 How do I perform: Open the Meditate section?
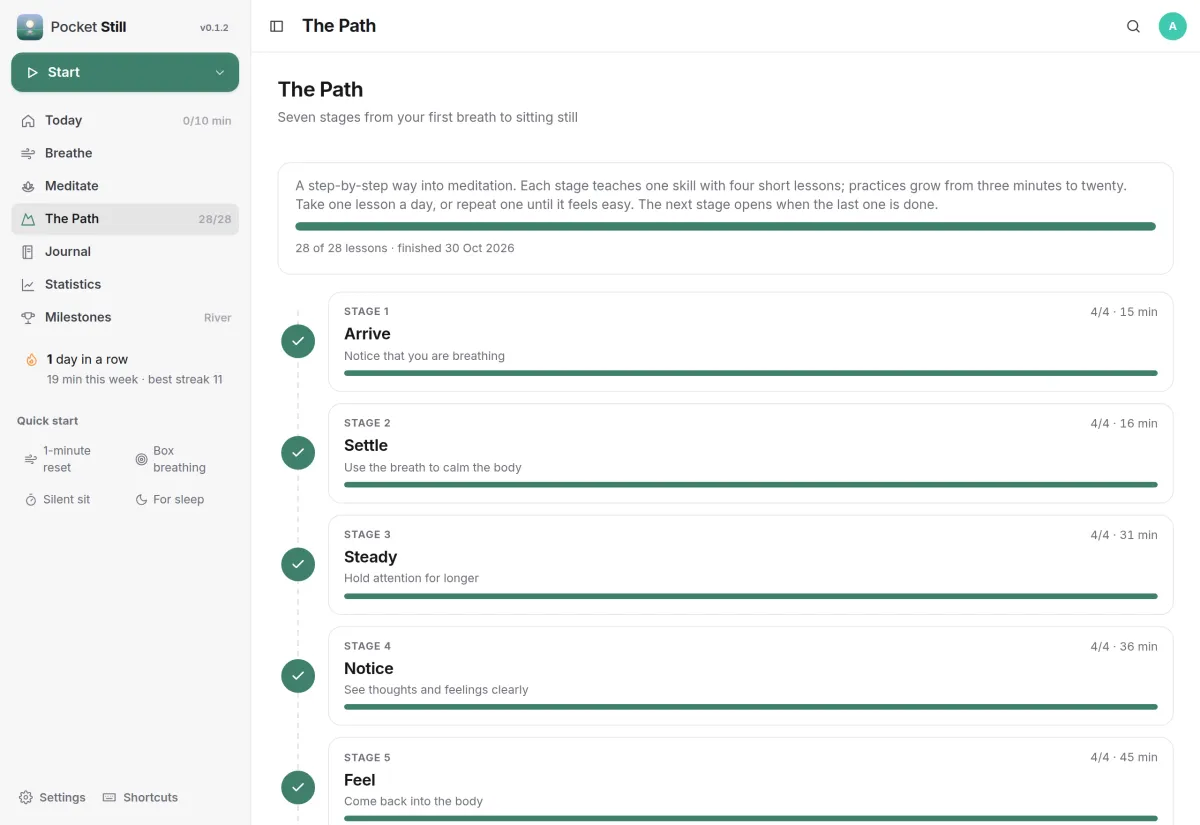pos(125,186)
